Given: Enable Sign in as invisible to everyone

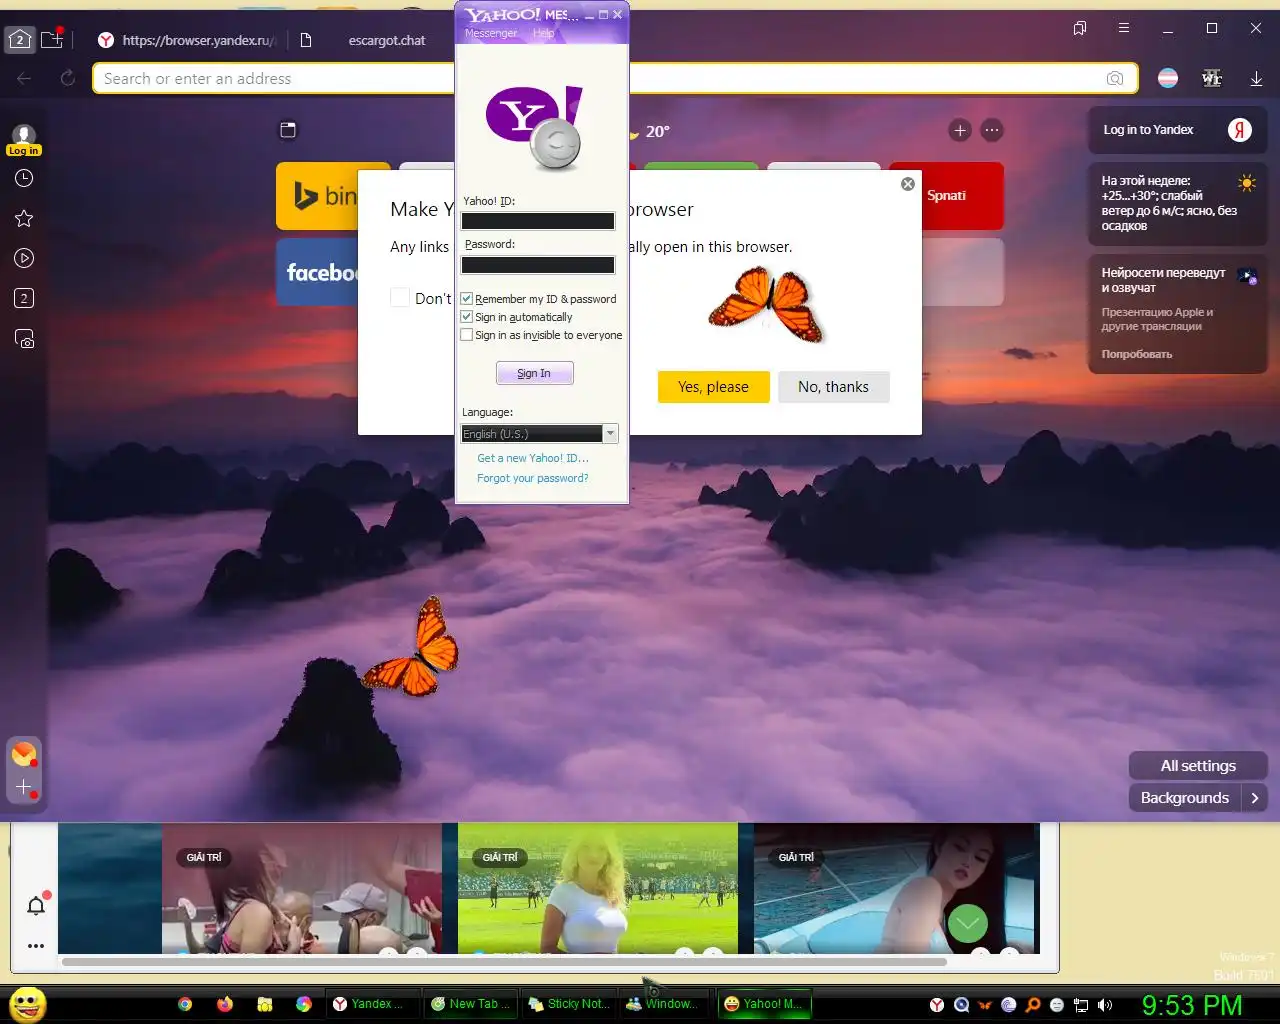Looking at the screenshot, I should click(x=466, y=334).
